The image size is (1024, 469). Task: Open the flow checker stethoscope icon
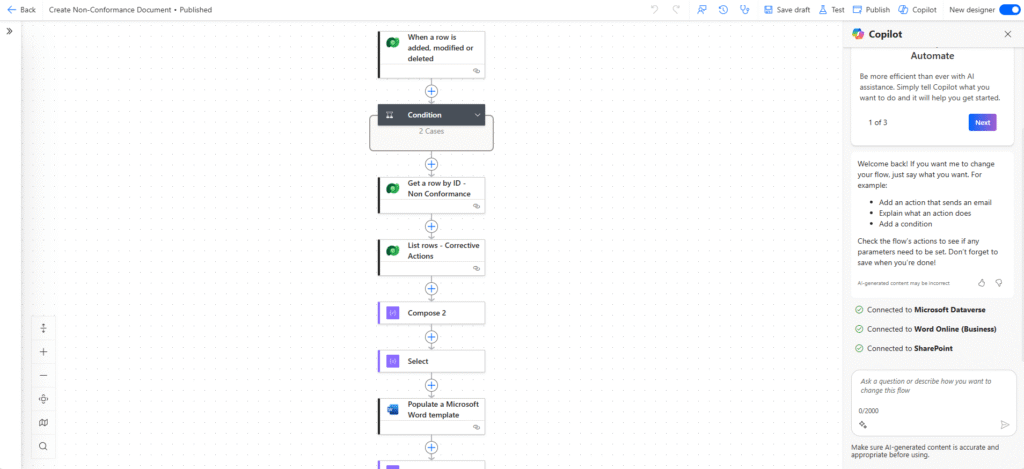tap(744, 9)
